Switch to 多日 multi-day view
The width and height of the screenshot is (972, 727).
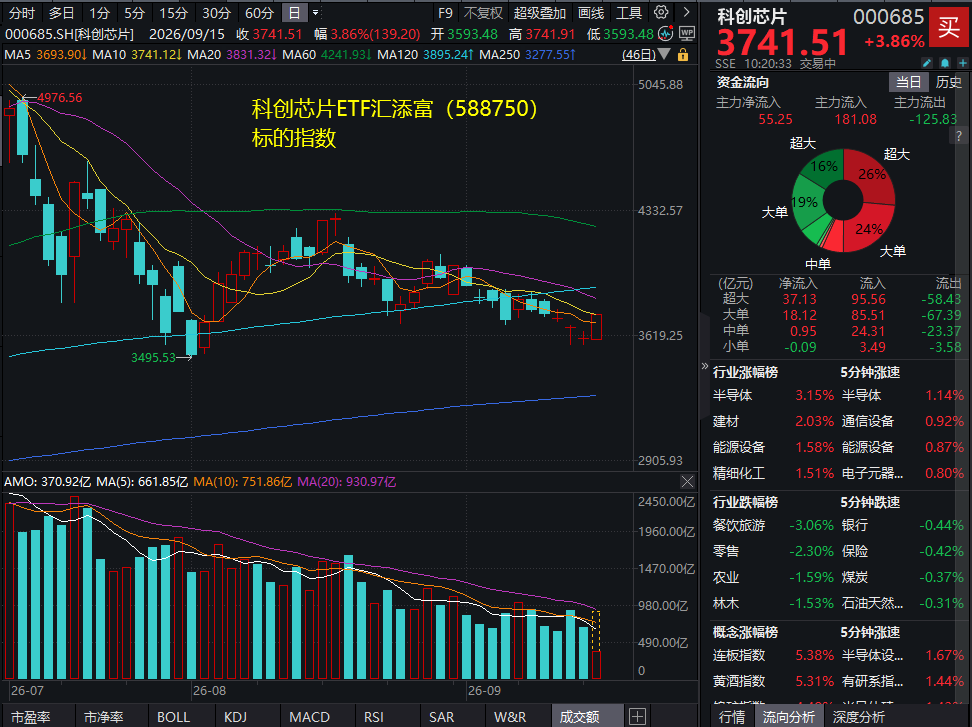coord(61,13)
